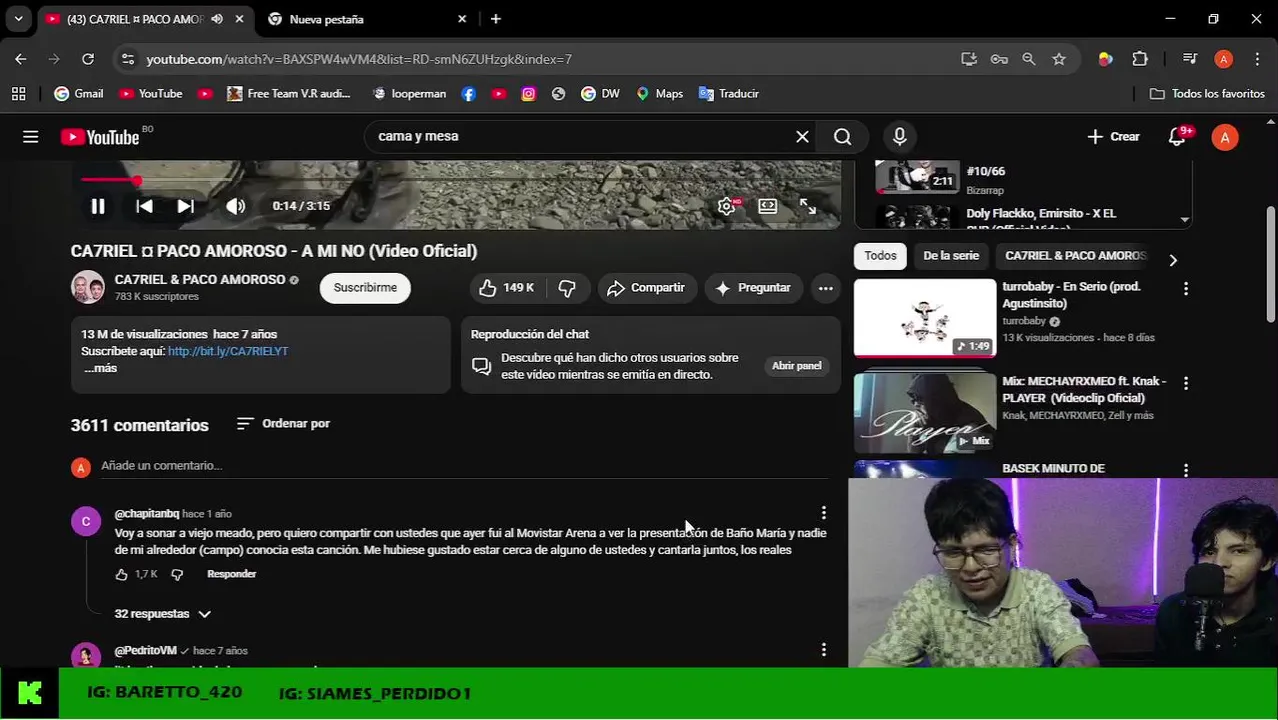Click the page vertical scrollbar
1278x720 pixels.
[x=1271, y=265]
